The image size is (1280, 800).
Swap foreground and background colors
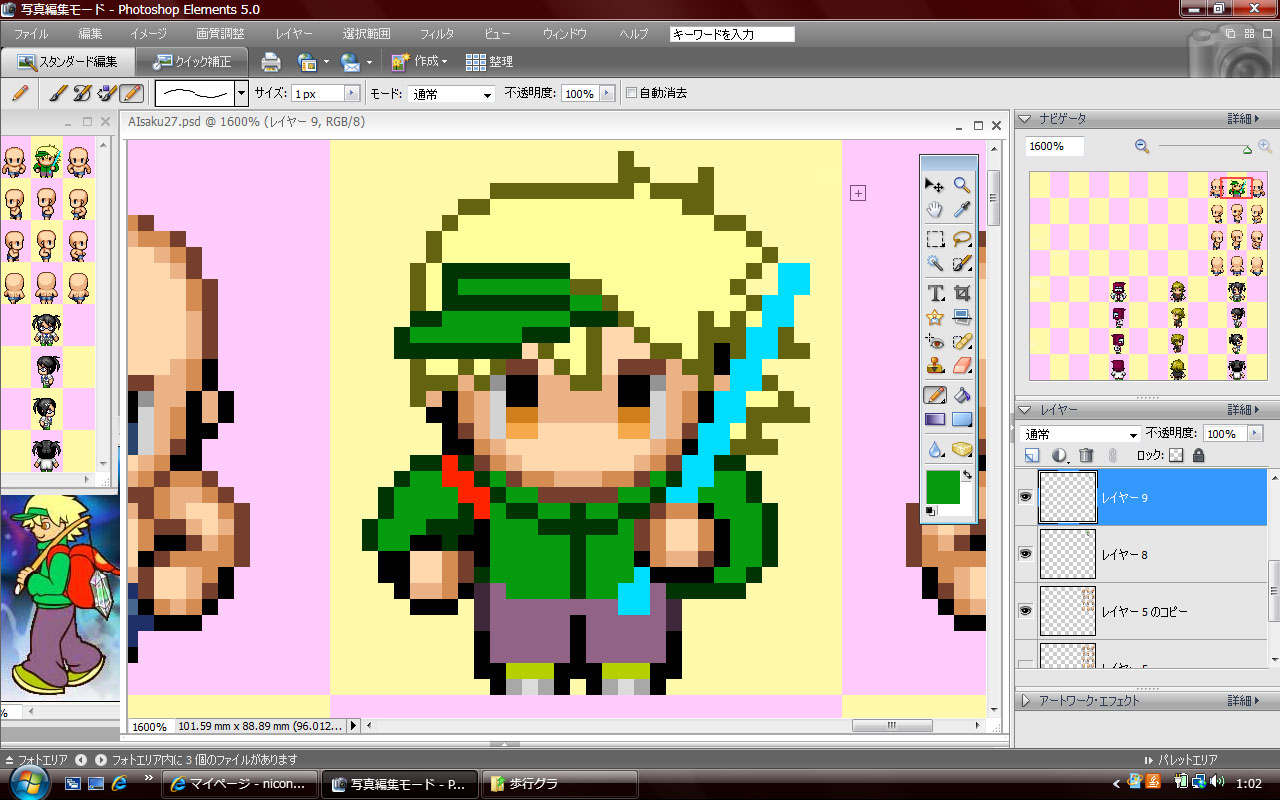[x=967, y=475]
